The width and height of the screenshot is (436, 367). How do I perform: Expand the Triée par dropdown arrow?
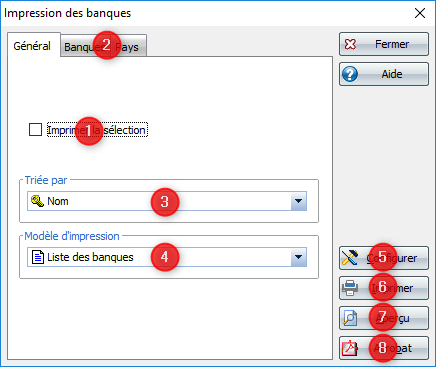pos(298,201)
